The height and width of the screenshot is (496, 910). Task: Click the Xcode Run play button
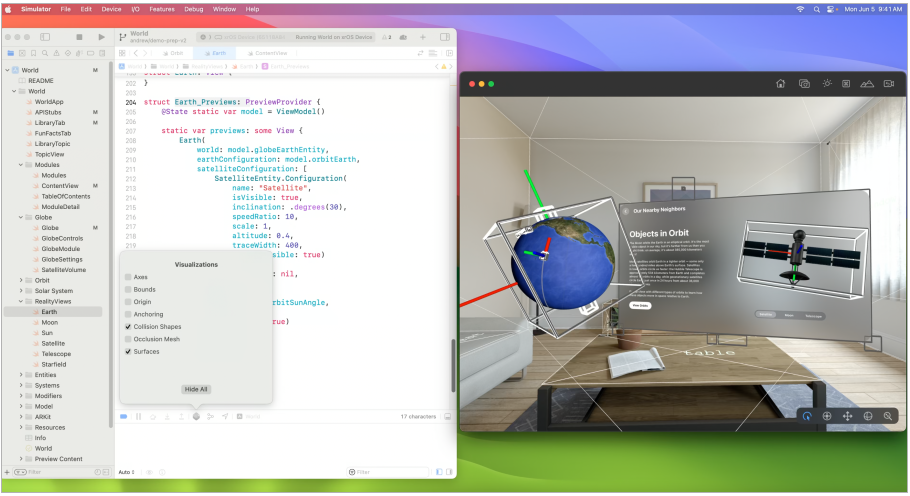[x=101, y=37]
